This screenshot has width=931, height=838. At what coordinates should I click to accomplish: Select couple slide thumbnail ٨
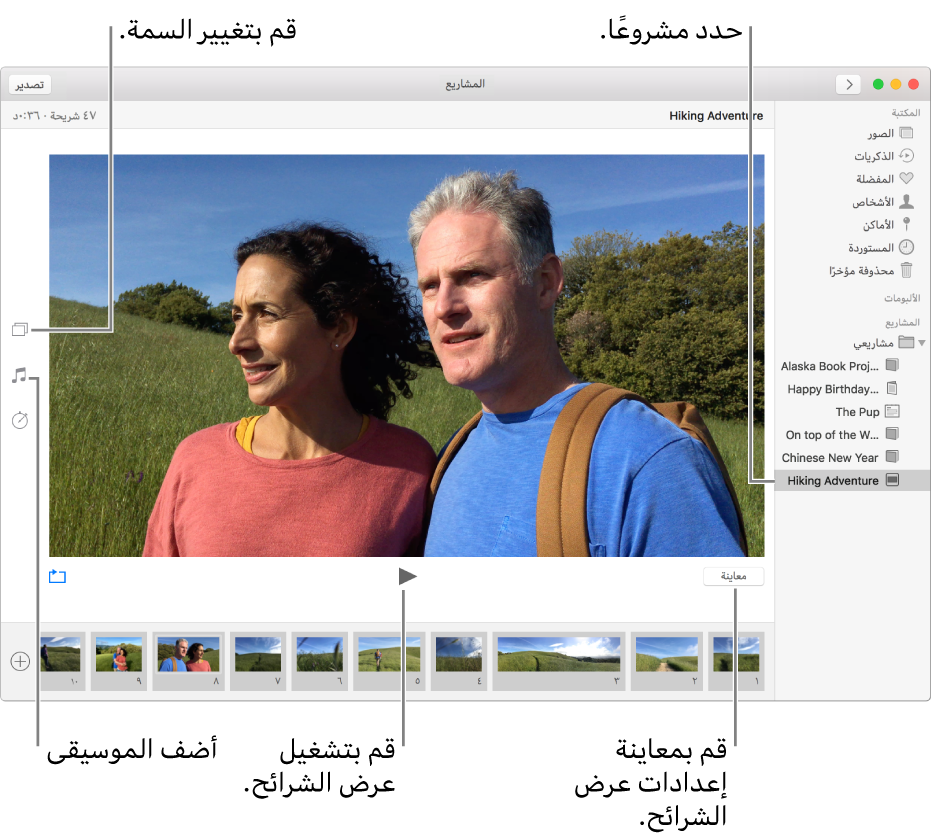point(188,661)
